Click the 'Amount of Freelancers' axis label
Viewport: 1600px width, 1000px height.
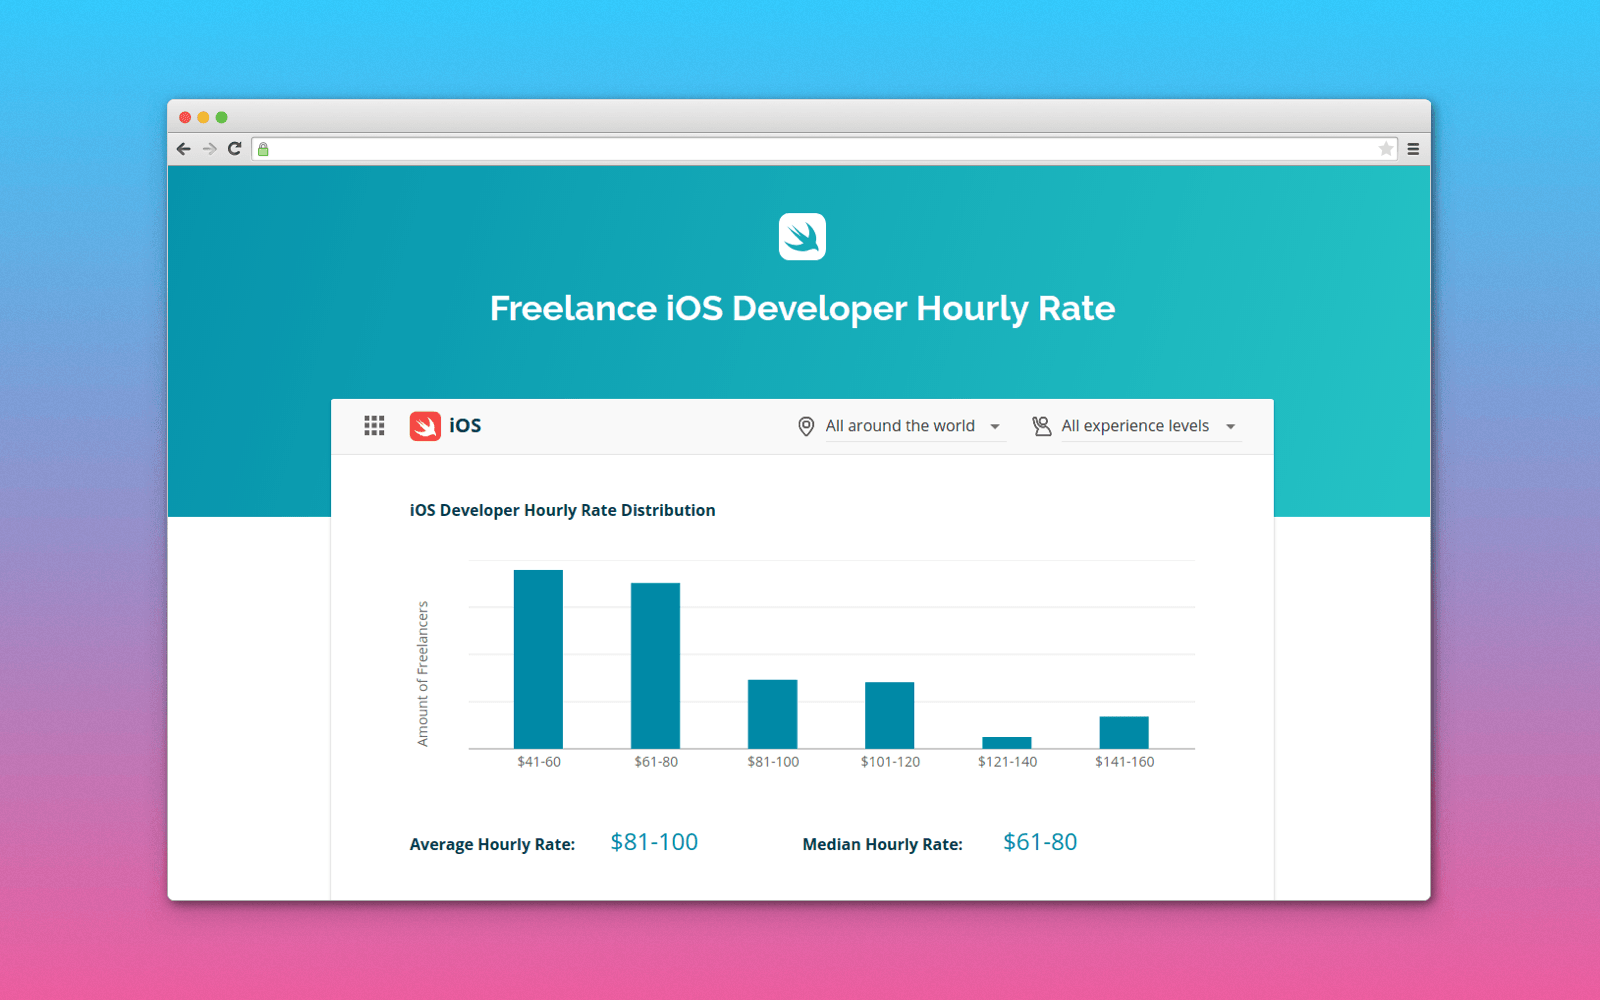pyautogui.click(x=422, y=674)
